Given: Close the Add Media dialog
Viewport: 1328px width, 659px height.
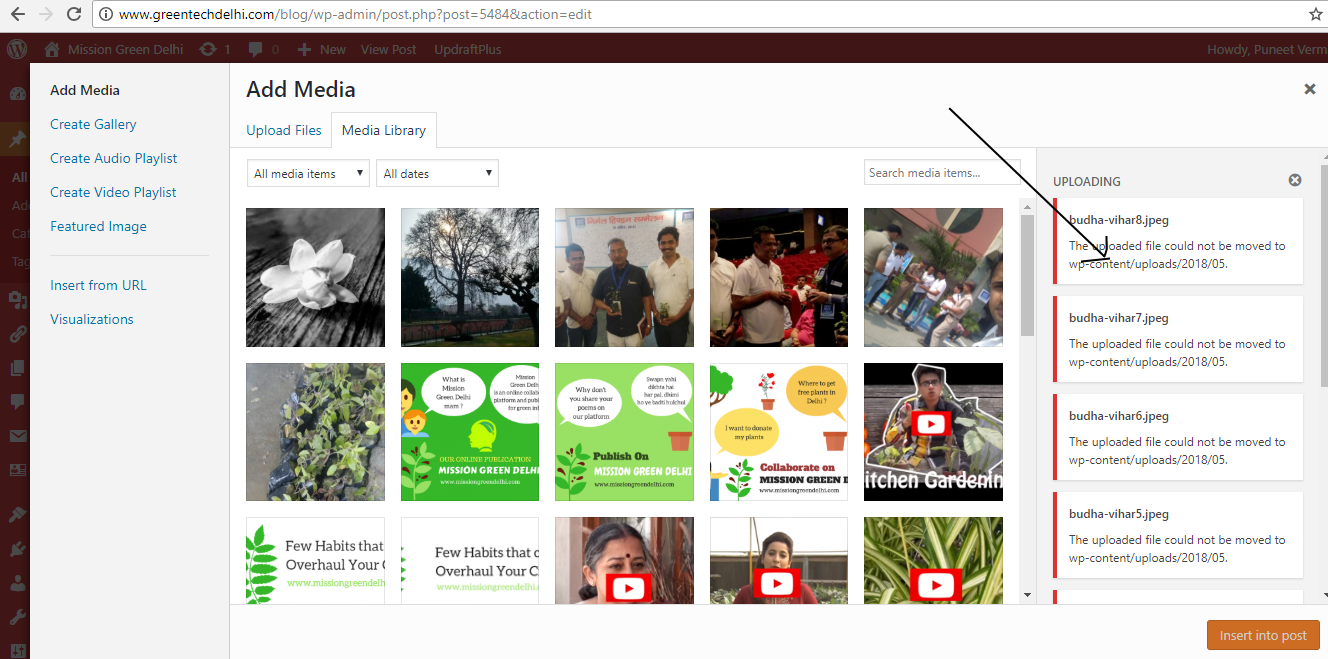Looking at the screenshot, I should tap(1309, 89).
